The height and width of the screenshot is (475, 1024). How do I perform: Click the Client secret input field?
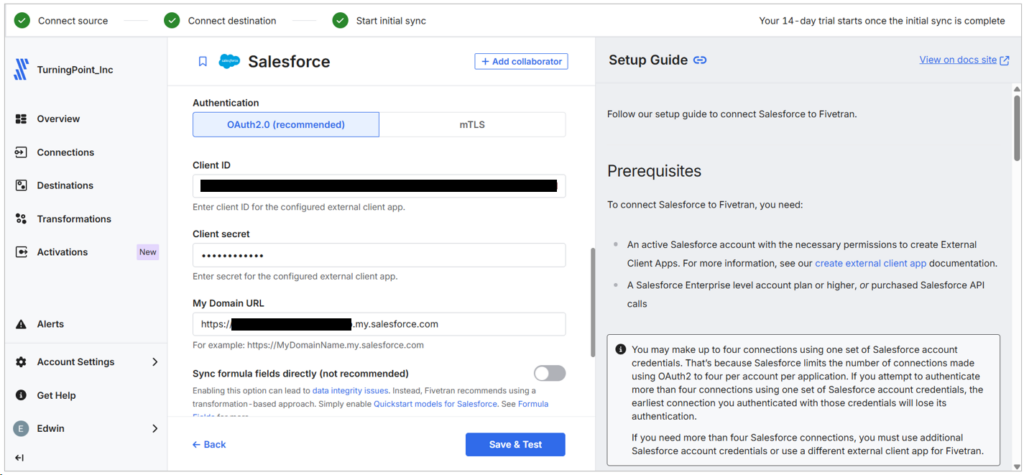tap(379, 255)
